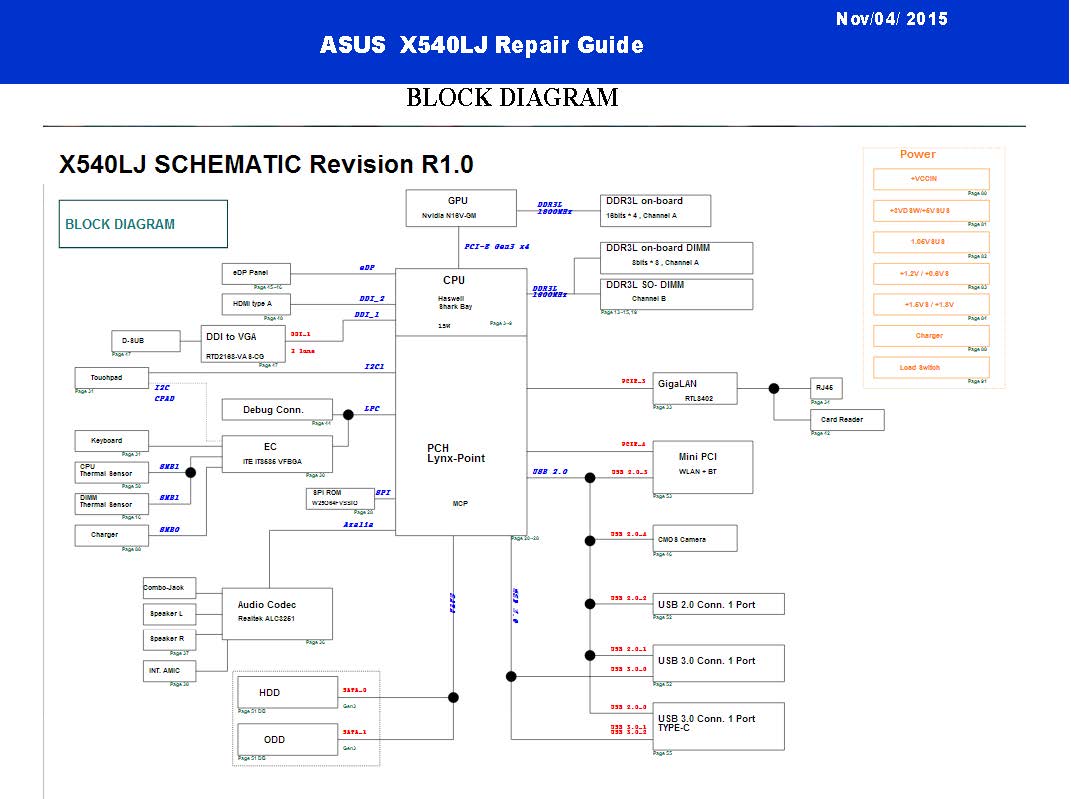
Task: Click the Charger block beside SMB0
Action: pos(111,535)
